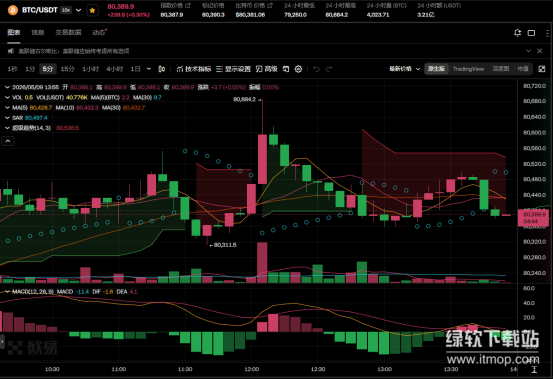Collapse the SAR indicator row chevron
The height and width of the screenshot is (379, 554).
pyautogui.click(x=7, y=118)
